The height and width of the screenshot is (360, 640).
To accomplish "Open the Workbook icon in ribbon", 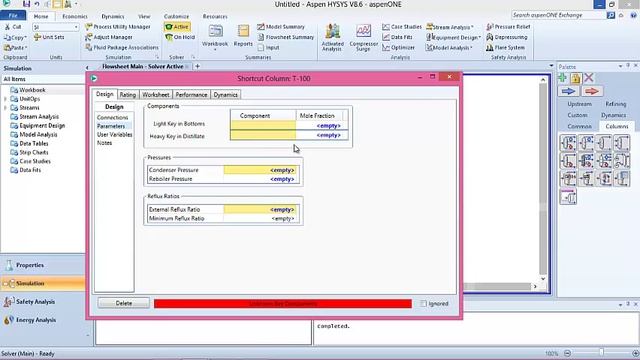I will [215, 37].
